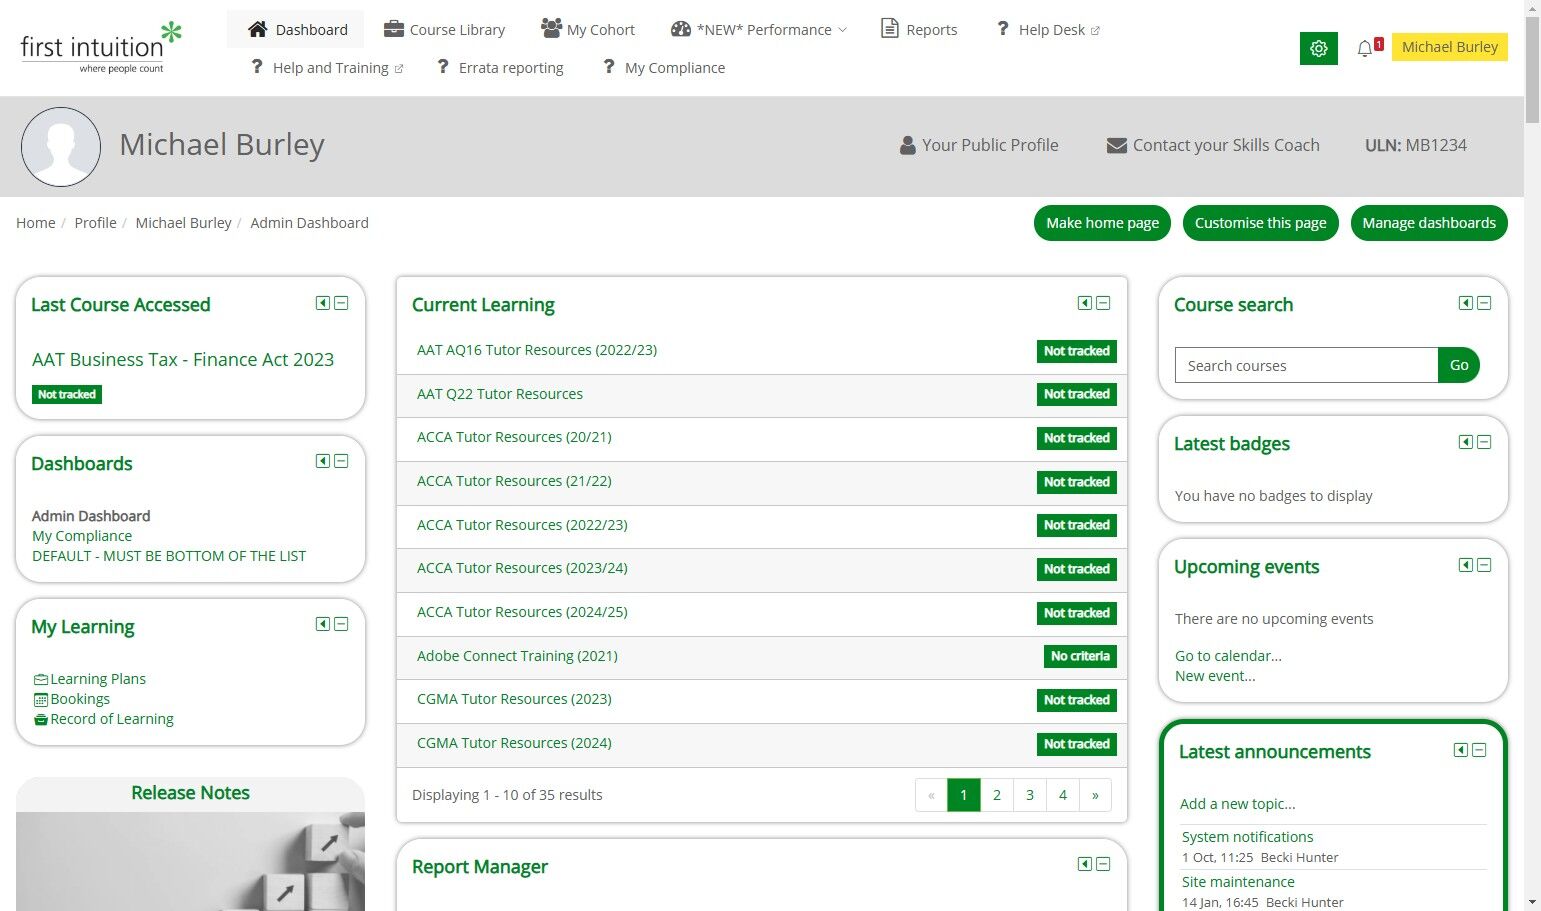Viewport: 1541px width, 911px height.
Task: Go to page 4 of Current Learning
Action: coord(1063,795)
